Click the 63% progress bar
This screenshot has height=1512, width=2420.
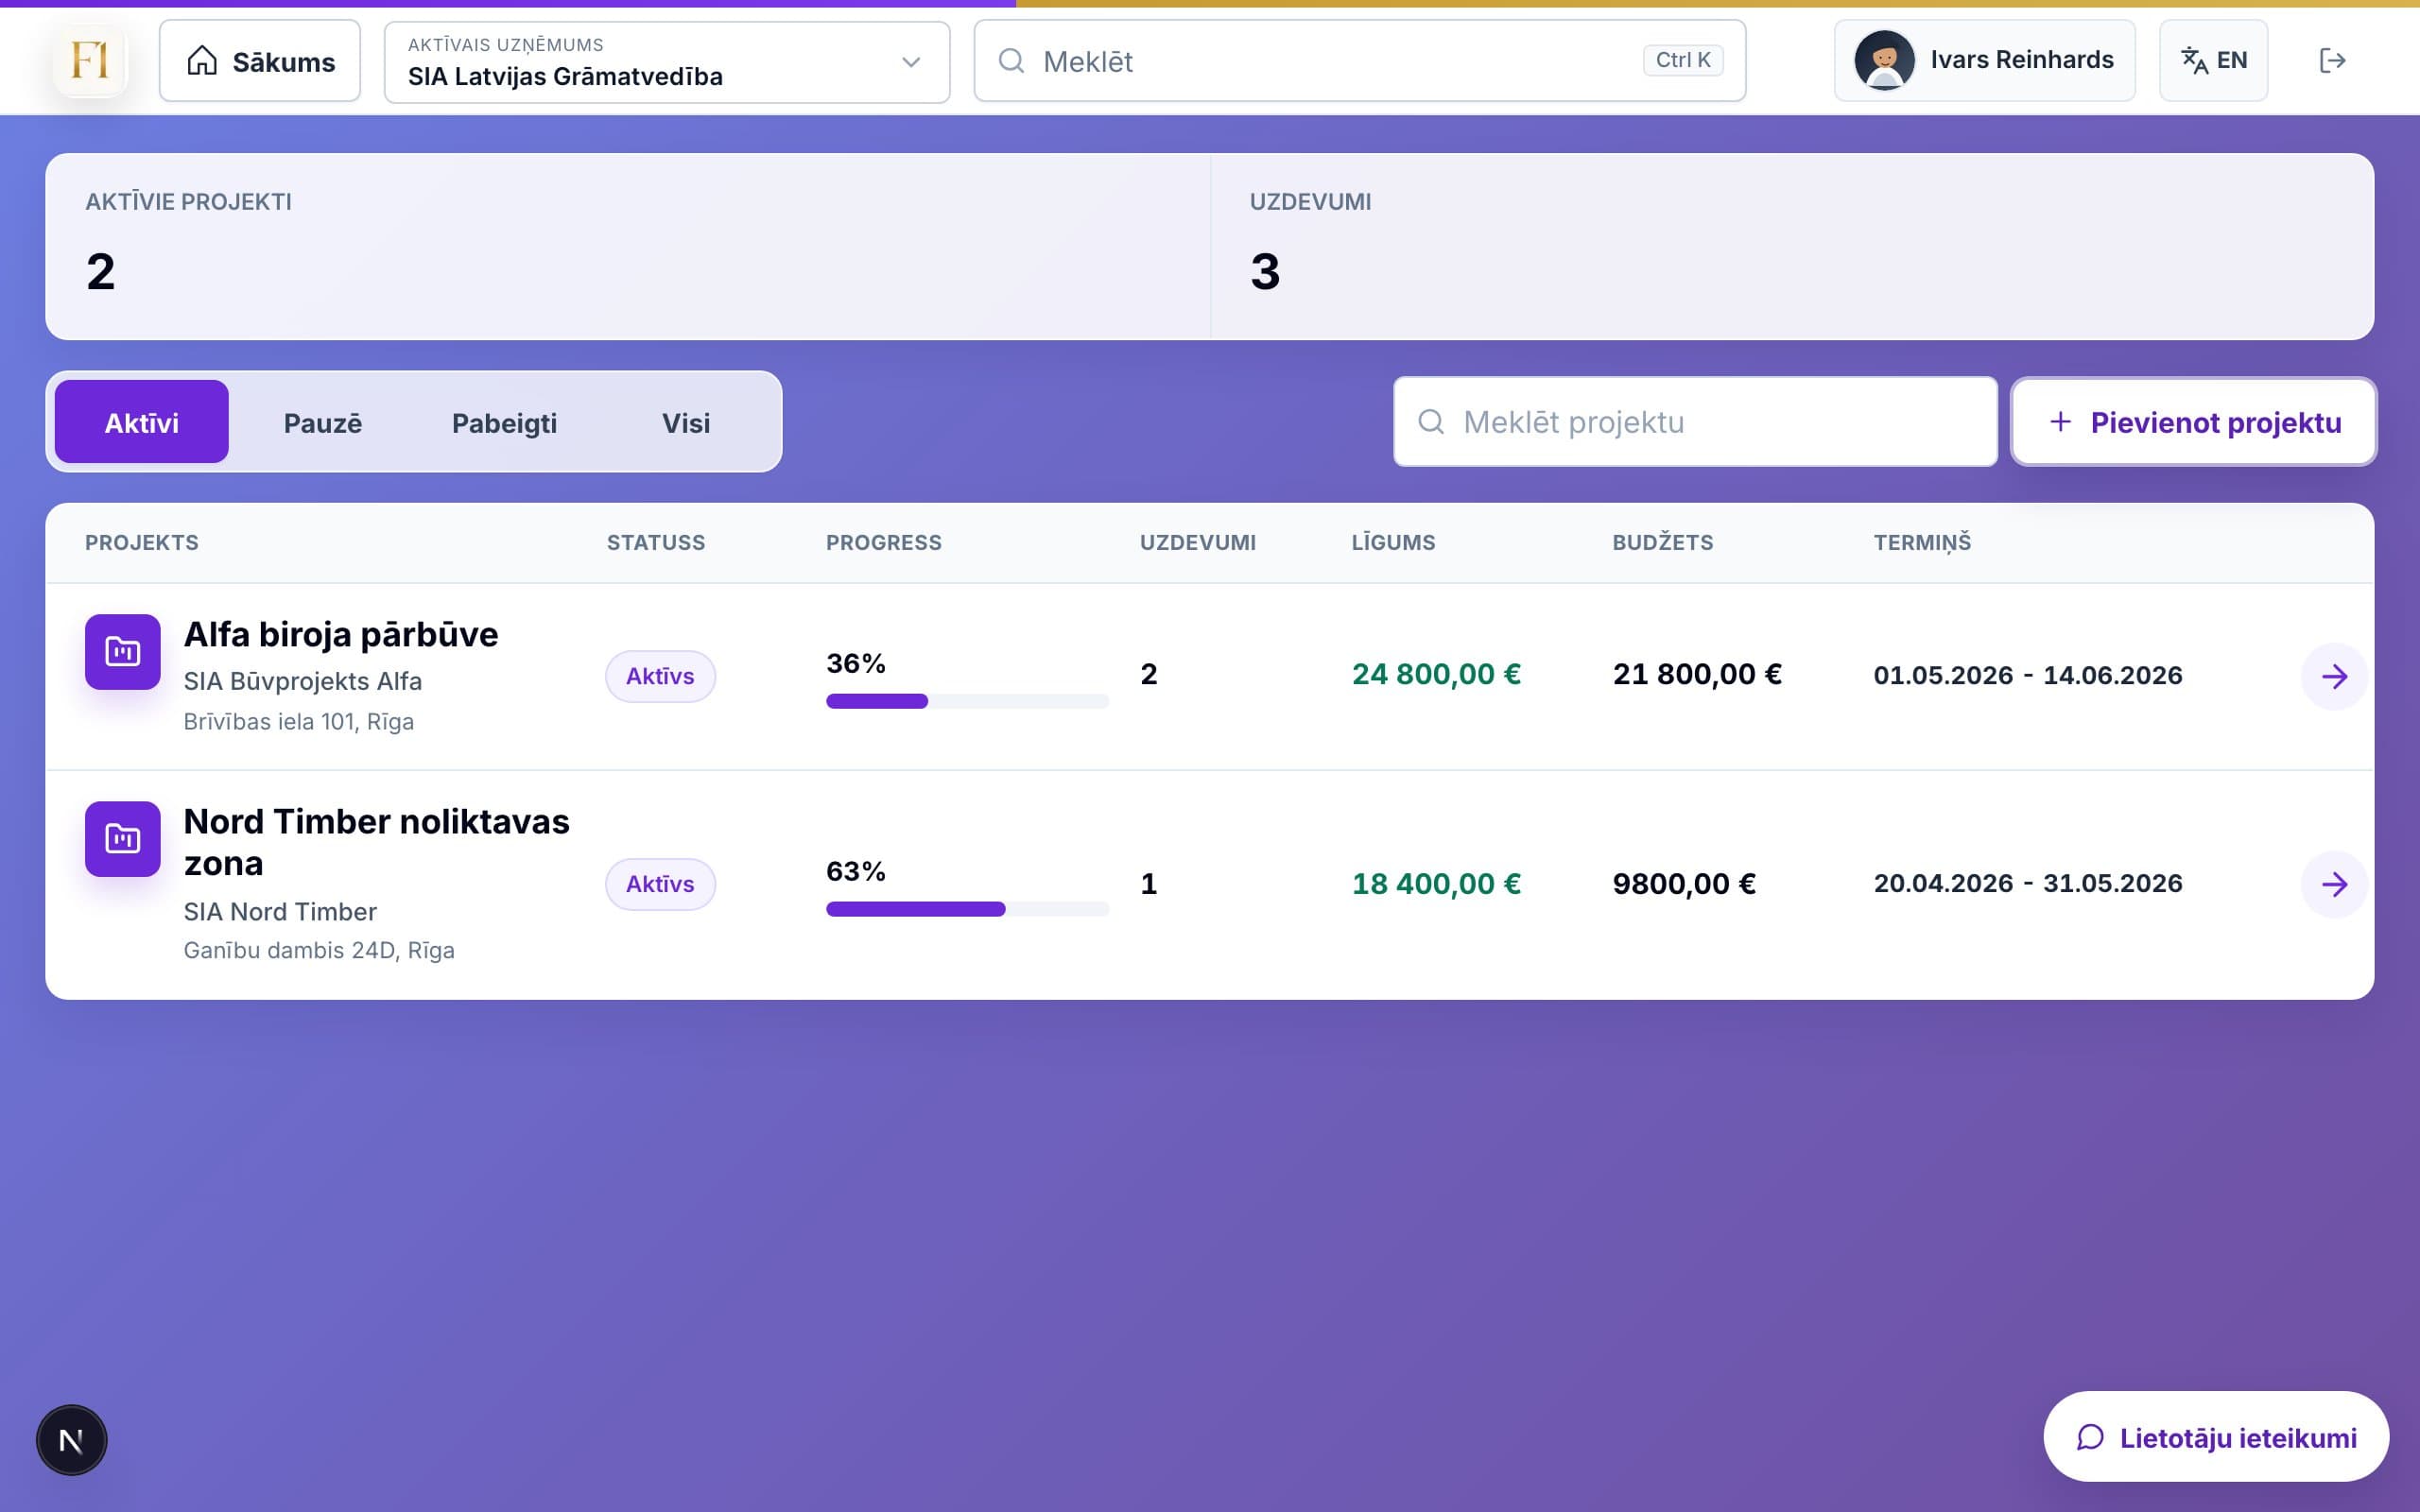967,909
